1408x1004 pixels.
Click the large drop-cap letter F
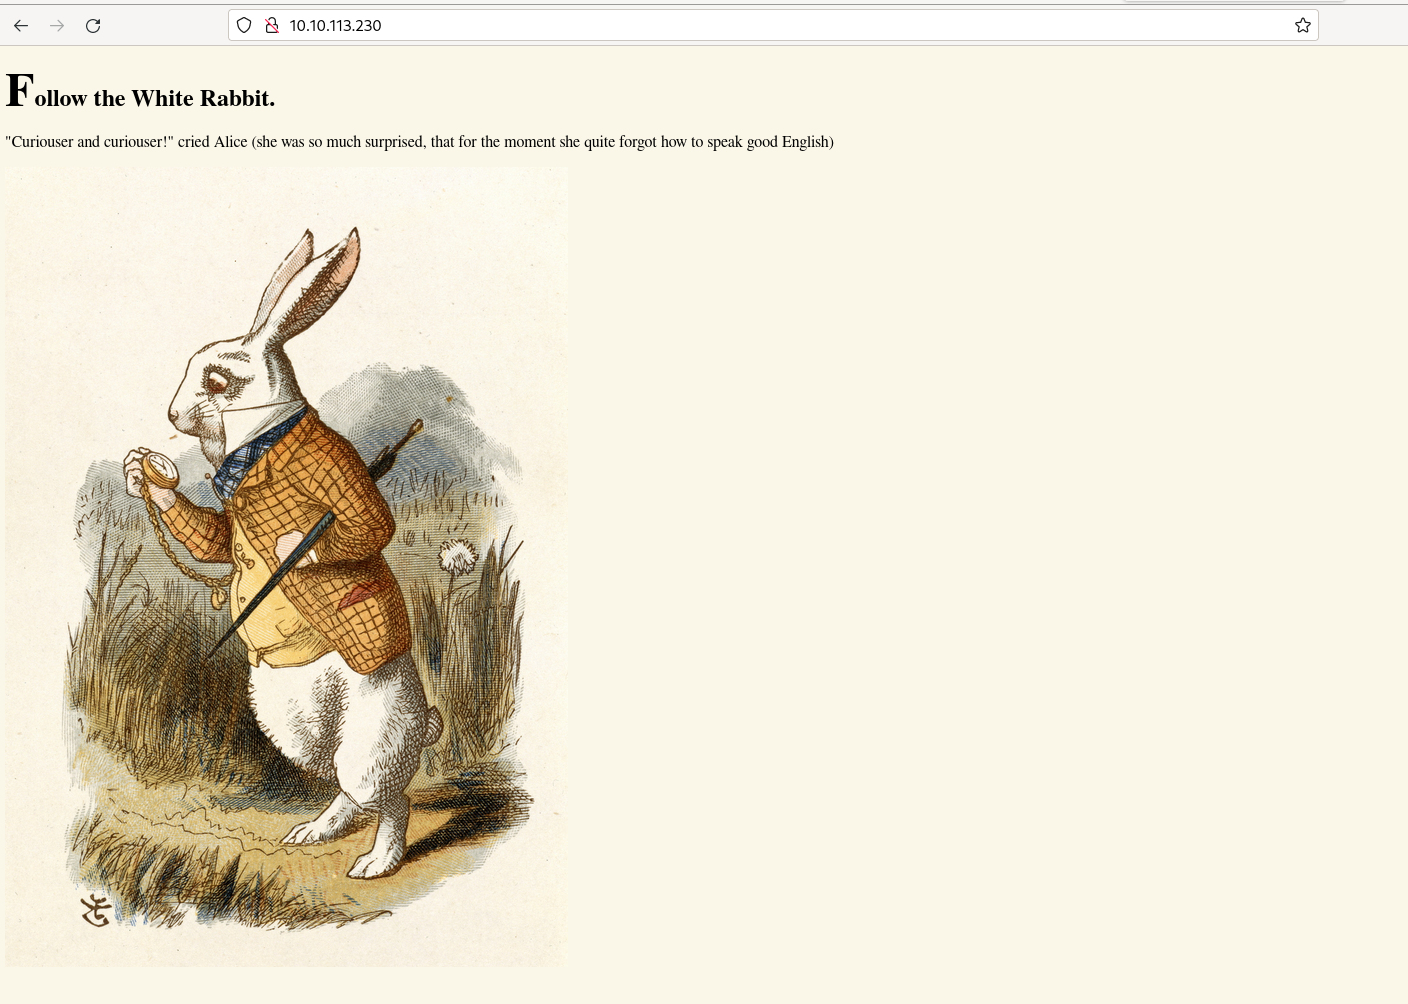click(20, 91)
